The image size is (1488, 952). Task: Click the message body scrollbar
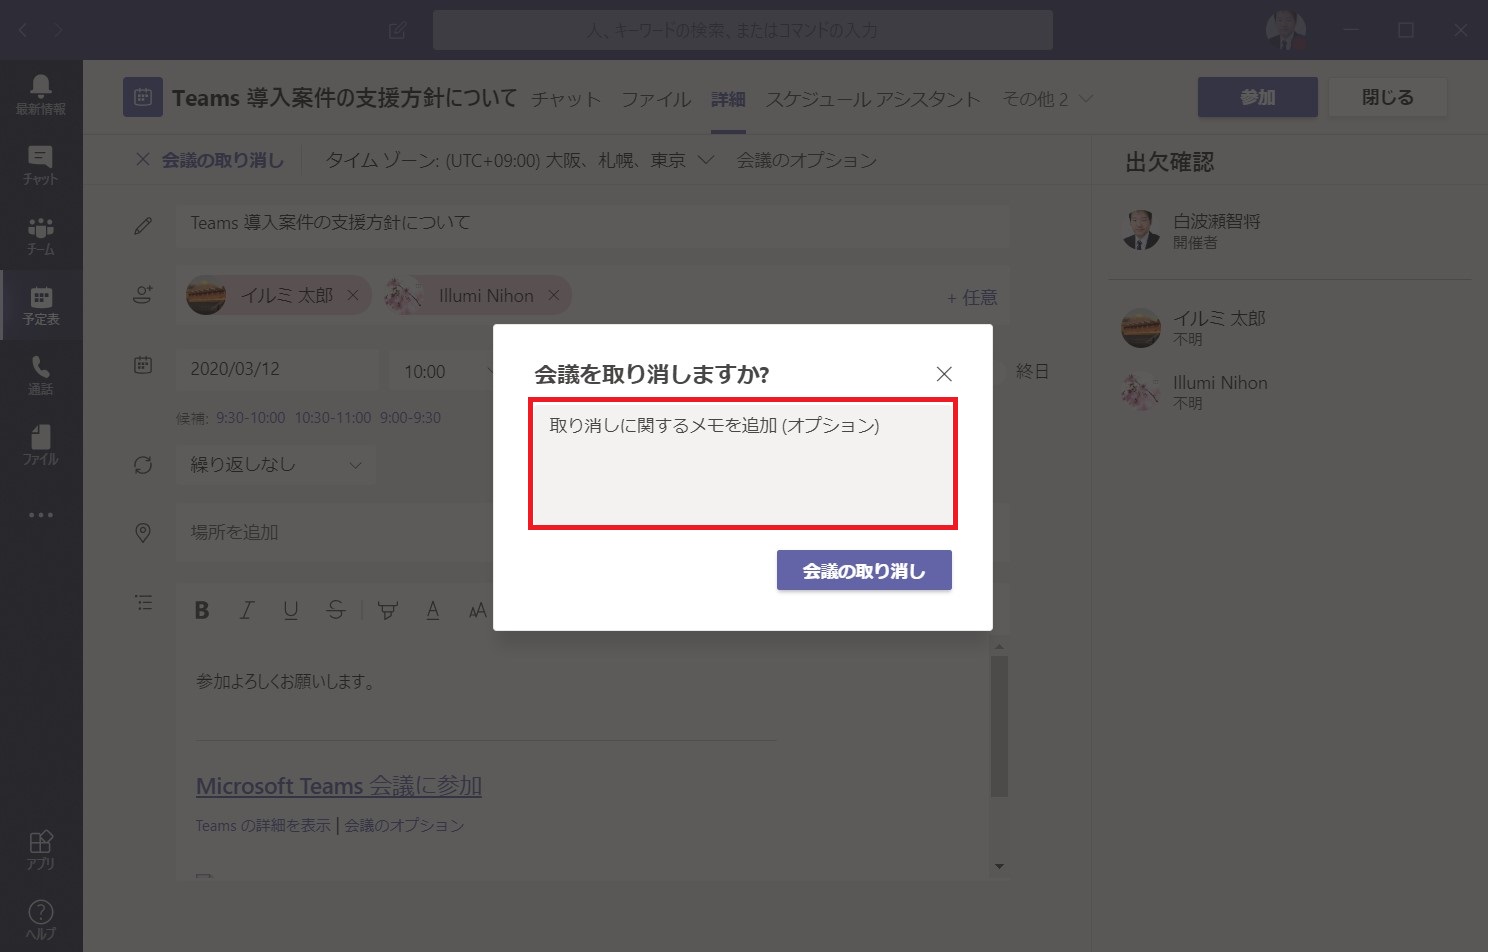pyautogui.click(x=999, y=726)
